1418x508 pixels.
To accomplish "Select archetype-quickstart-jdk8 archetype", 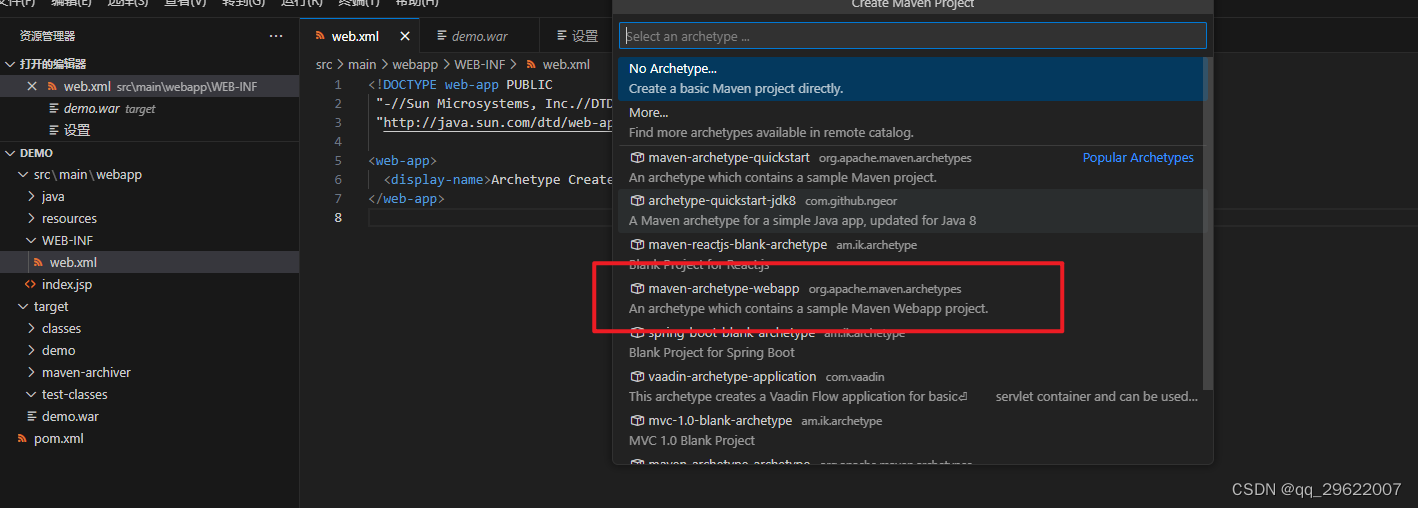I will click(909, 211).
